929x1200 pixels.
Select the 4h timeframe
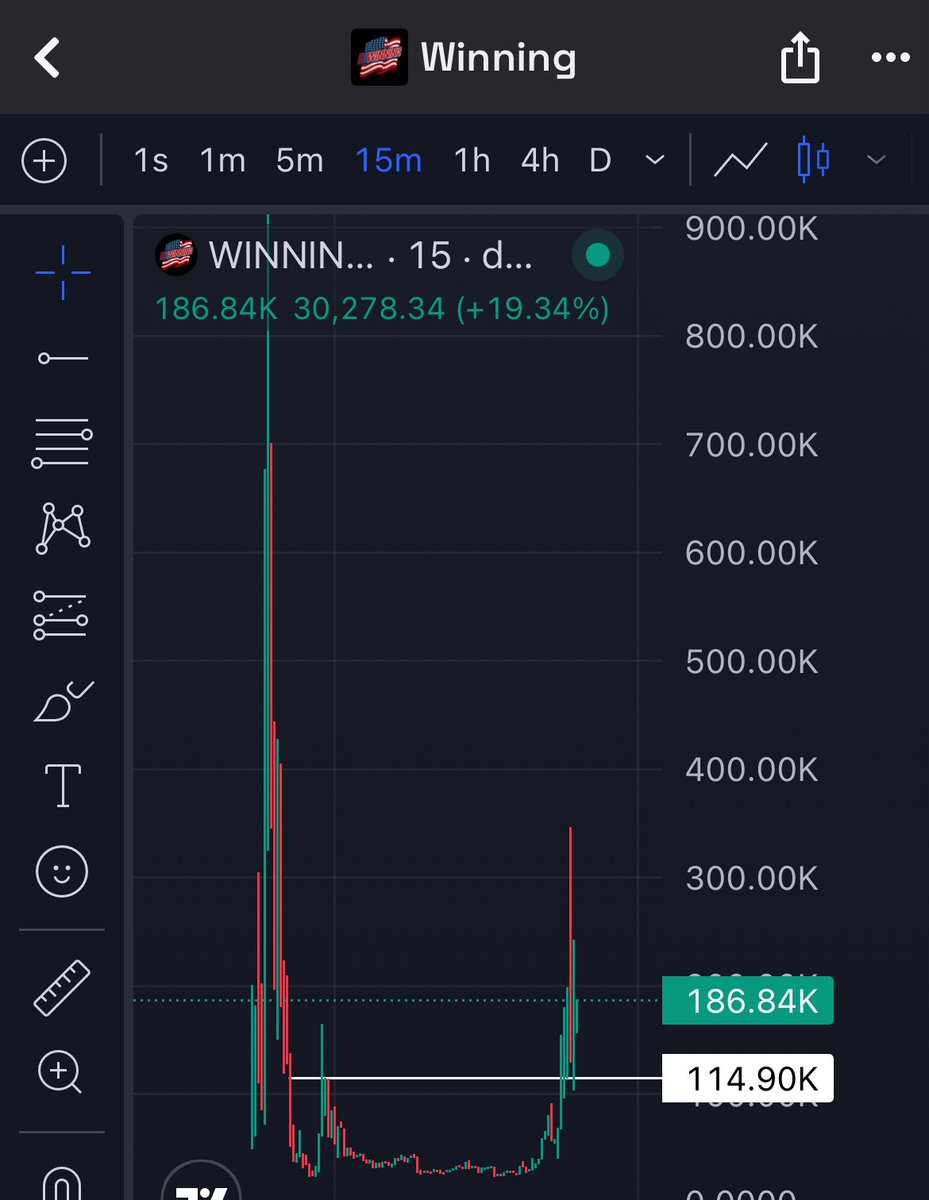540,160
